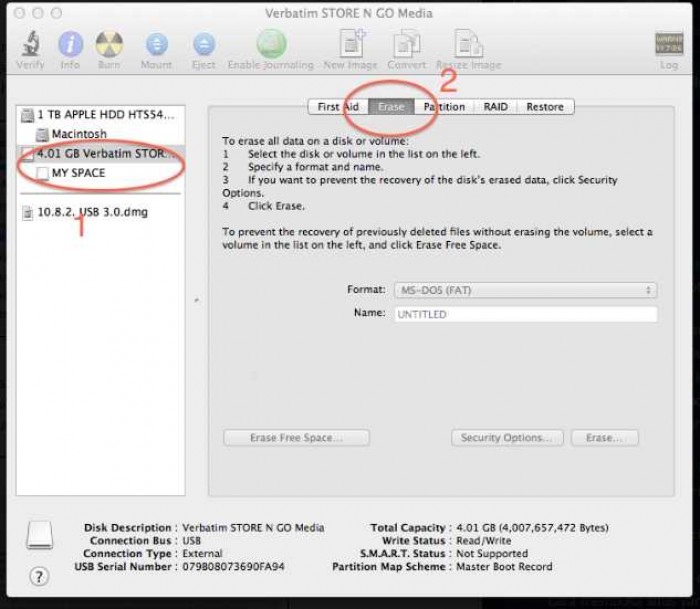
Task: Click the 4.01 GB Verbatim disk icon
Action: click(28, 154)
